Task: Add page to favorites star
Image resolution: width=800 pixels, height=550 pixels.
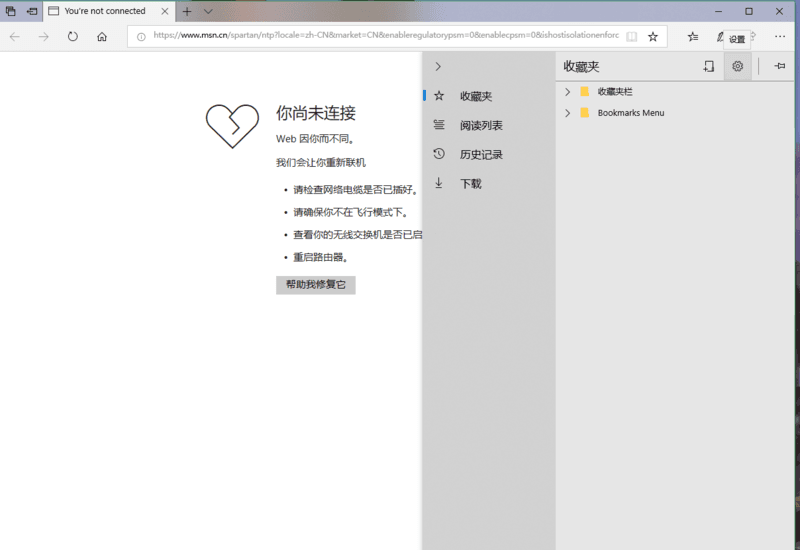Action: 653,37
